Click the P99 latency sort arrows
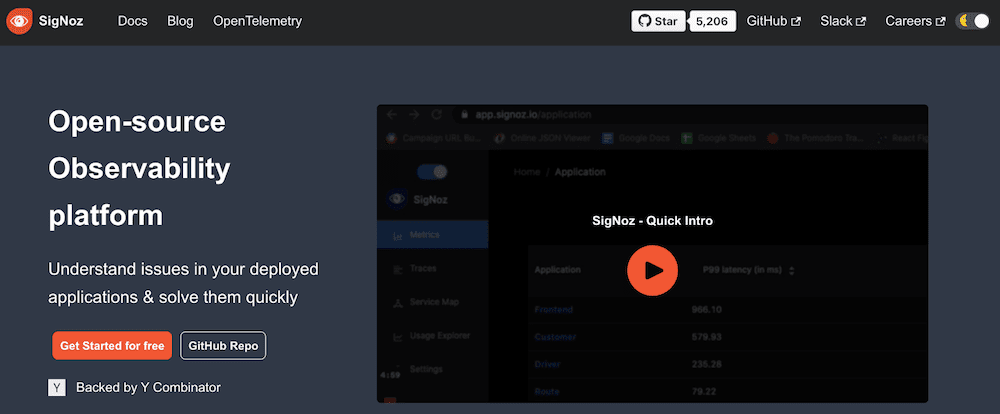 792,270
